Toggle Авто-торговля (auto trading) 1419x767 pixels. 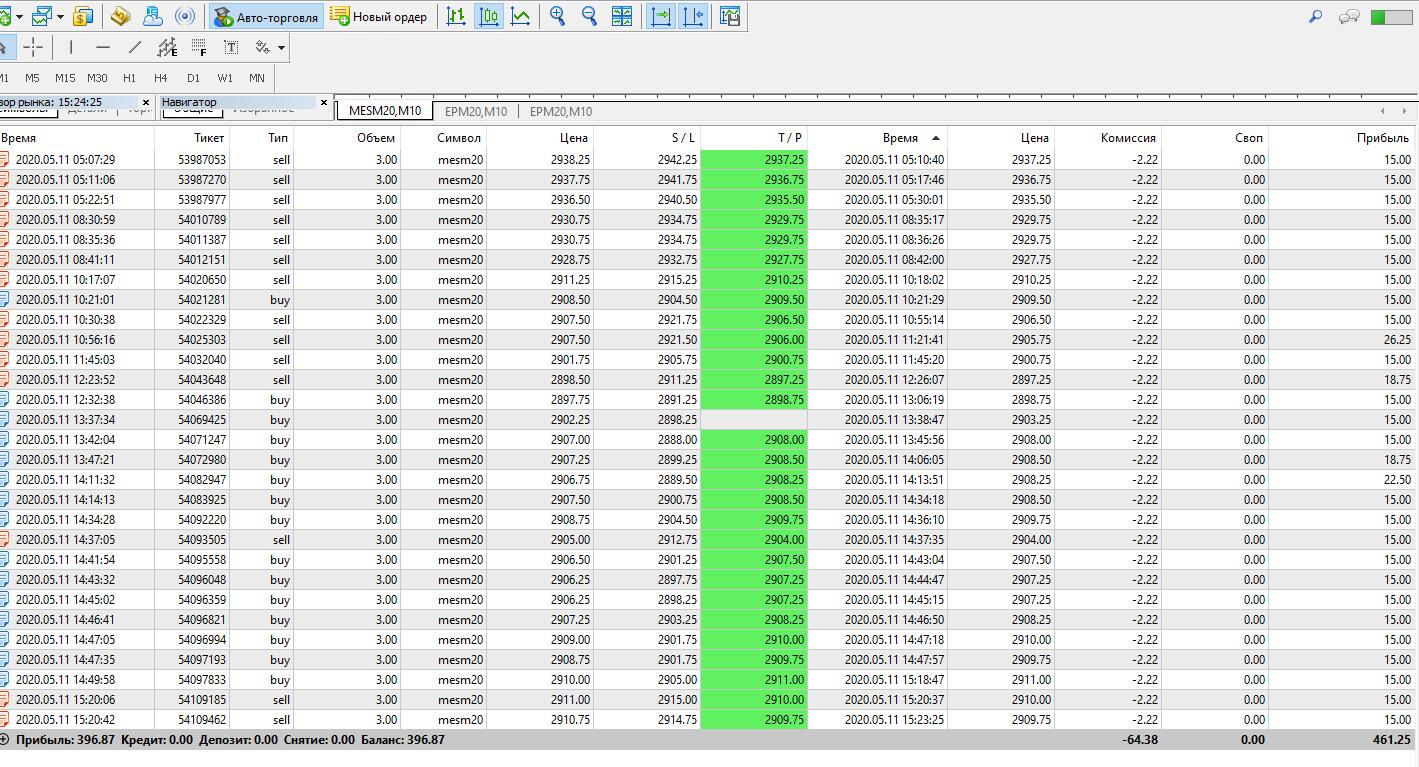267,16
